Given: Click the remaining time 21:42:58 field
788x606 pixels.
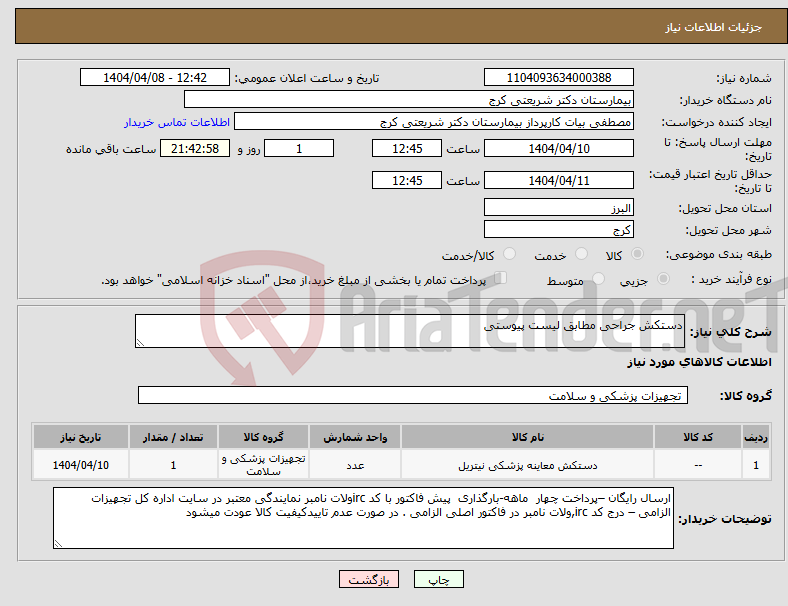Looking at the screenshot, I should [x=195, y=149].
